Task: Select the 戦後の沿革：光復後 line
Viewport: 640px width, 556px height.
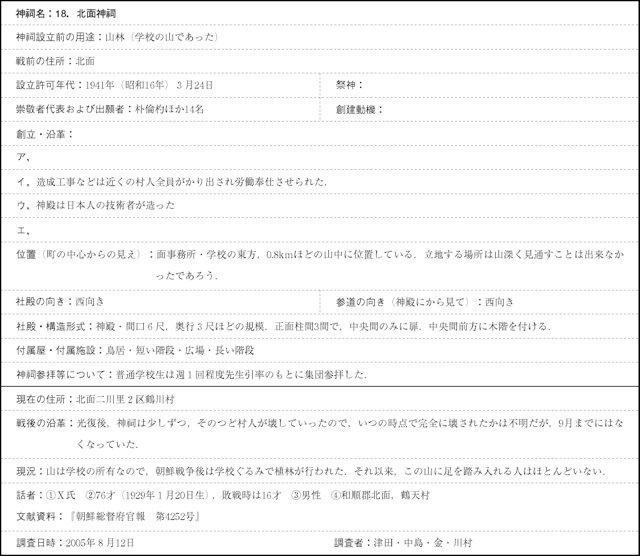Action: [x=320, y=423]
